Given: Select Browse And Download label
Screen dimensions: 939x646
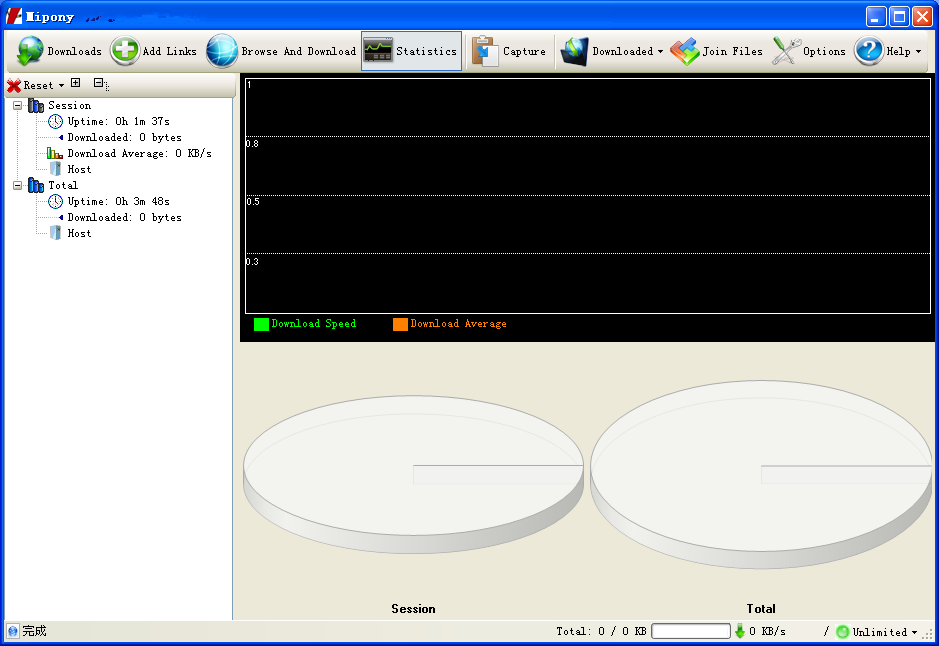Looking at the screenshot, I should pos(299,51).
